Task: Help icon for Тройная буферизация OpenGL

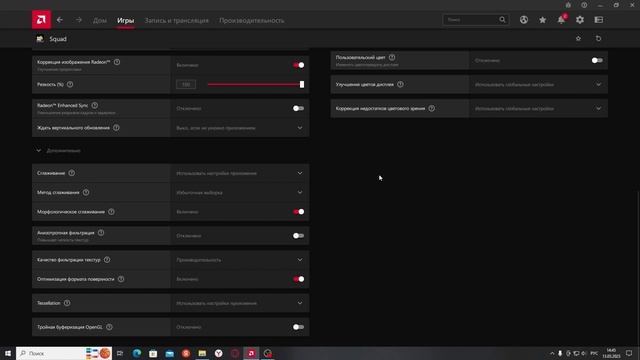Action: point(109,327)
